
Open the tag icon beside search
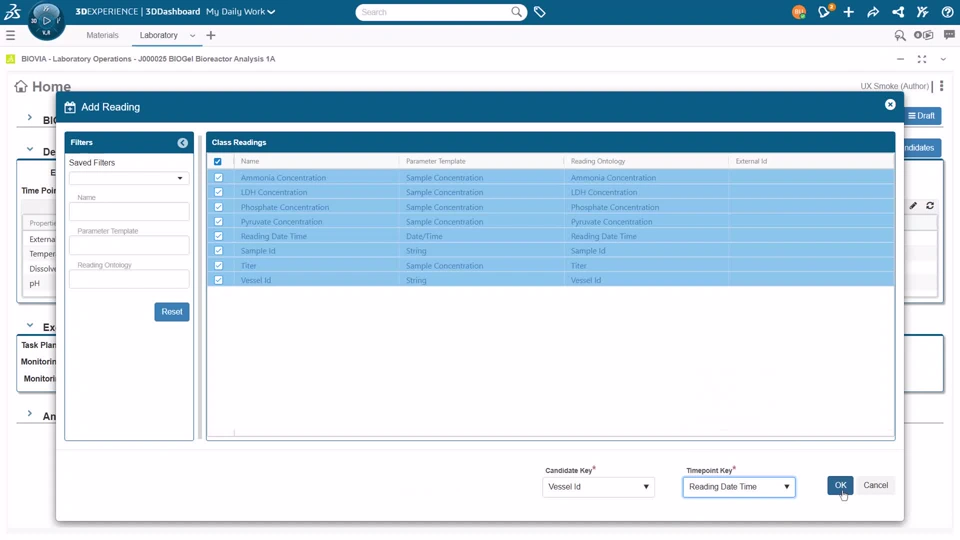539,12
